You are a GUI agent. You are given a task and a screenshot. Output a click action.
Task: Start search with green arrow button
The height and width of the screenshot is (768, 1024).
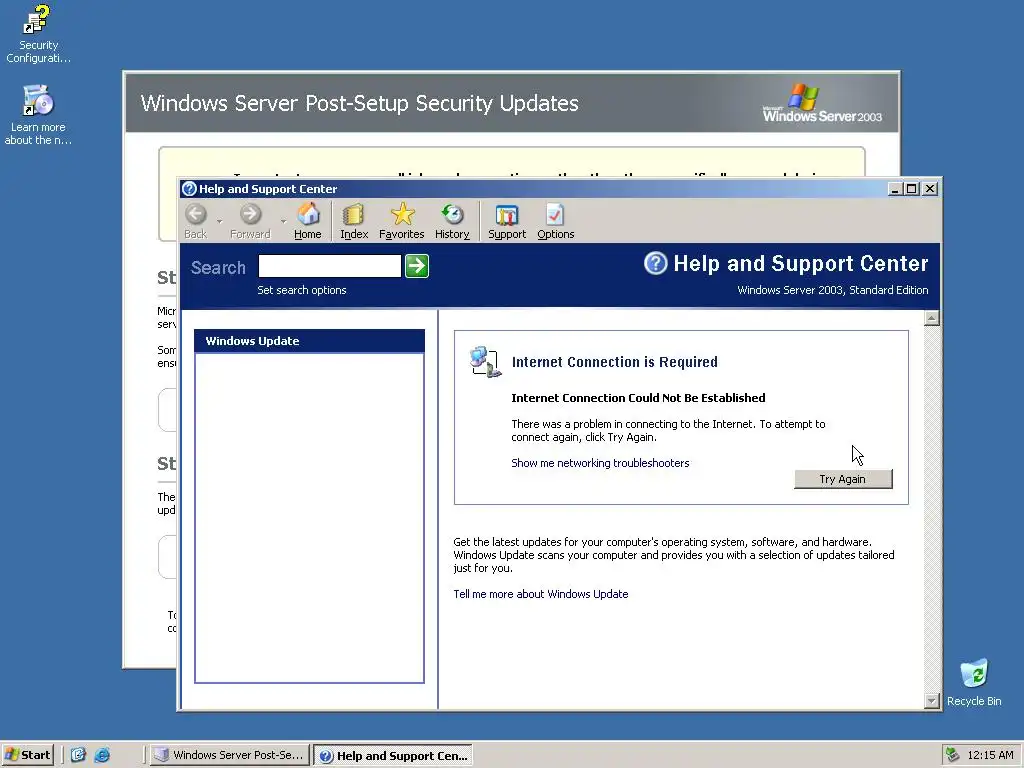click(x=417, y=266)
